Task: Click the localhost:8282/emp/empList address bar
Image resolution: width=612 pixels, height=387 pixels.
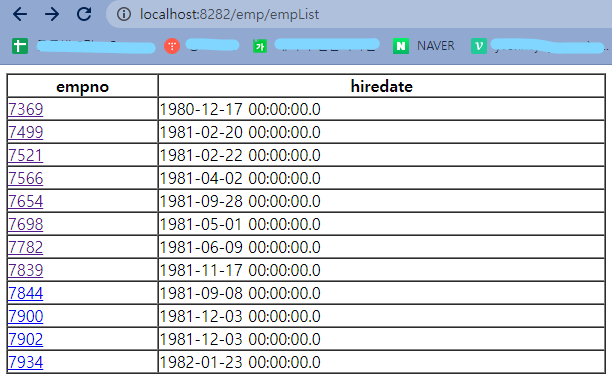Action: 230,14
